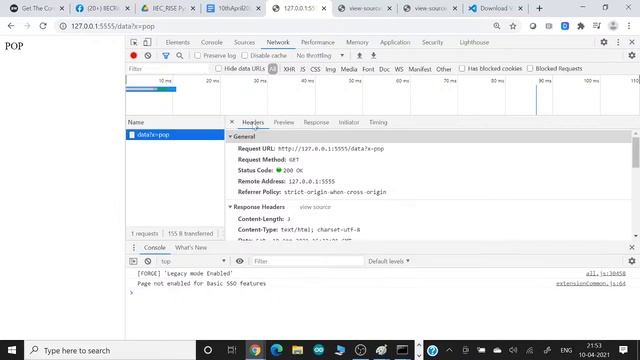The height and width of the screenshot is (360, 640).
Task: Switch to the Preview tab of request
Action: pyautogui.click(x=284, y=122)
